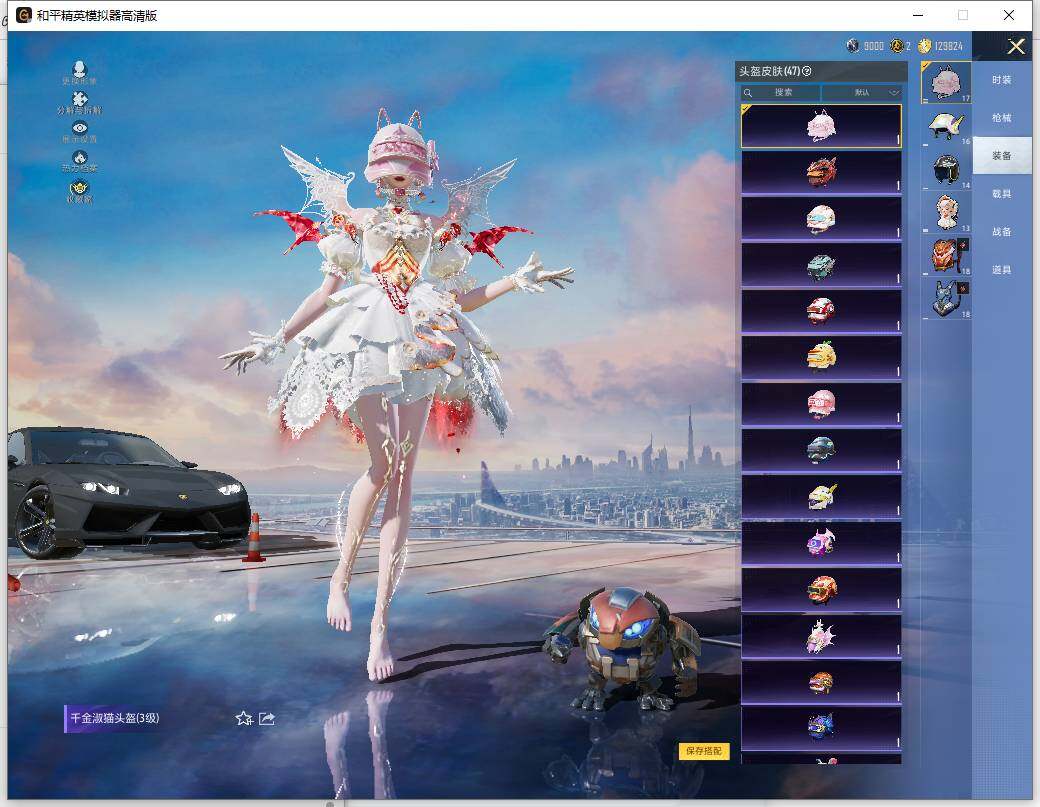Expand the 默认 sort dropdown
Image resolution: width=1040 pixels, height=807 pixels.
coord(862,92)
